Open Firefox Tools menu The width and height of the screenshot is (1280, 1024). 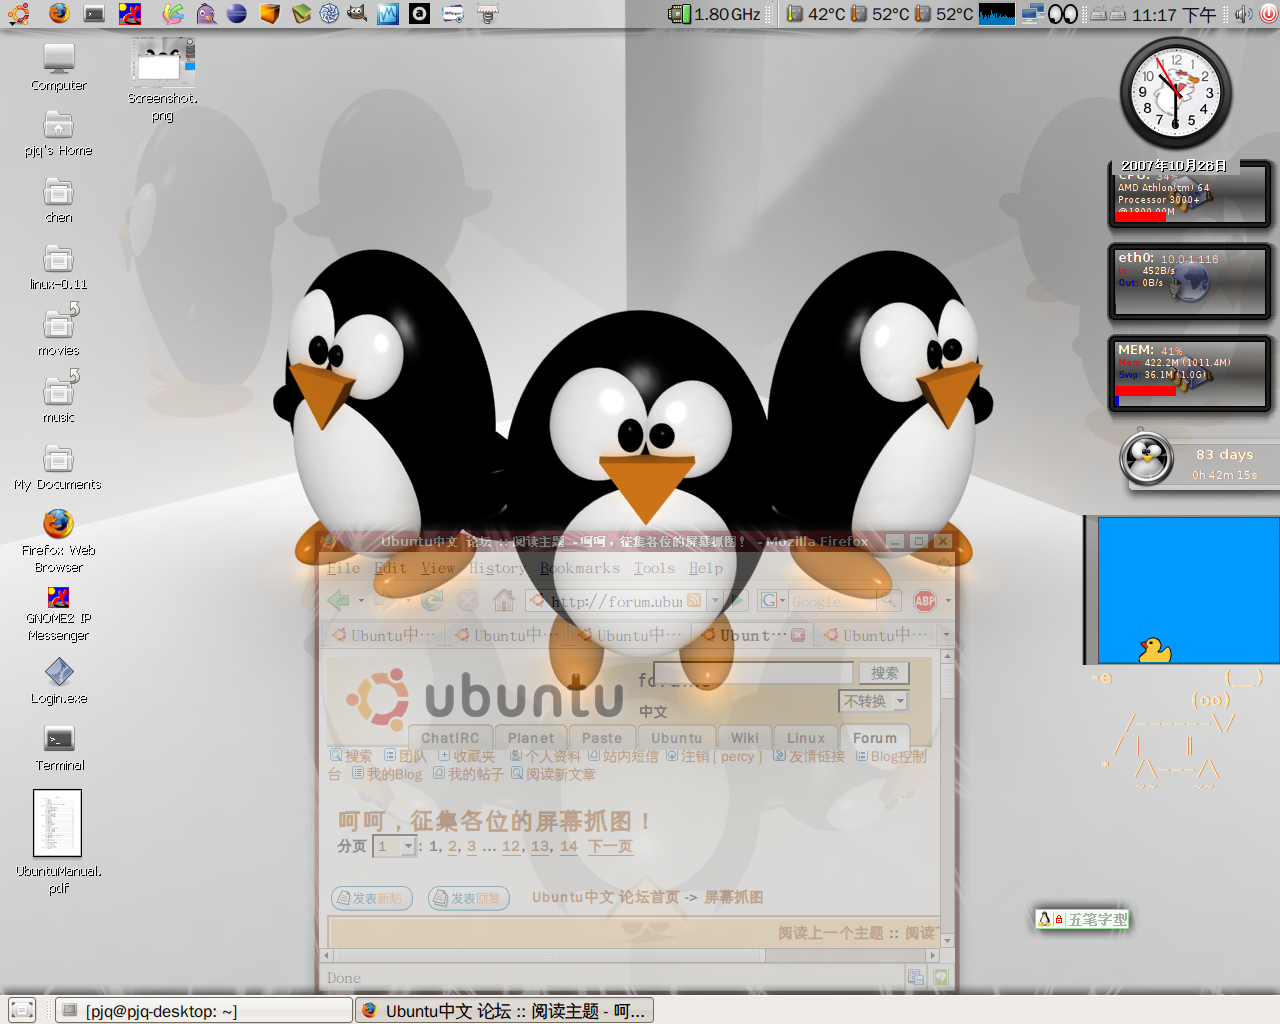pyautogui.click(x=654, y=568)
